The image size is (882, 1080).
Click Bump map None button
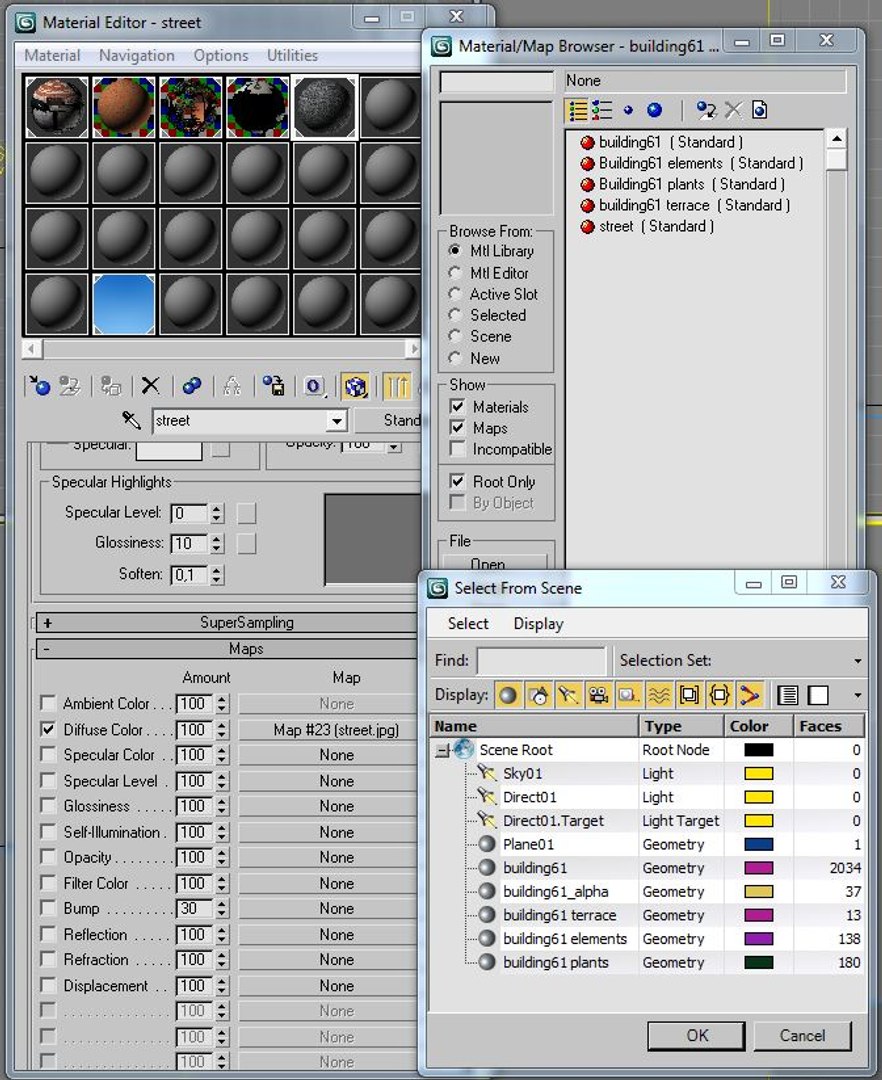pyautogui.click(x=328, y=908)
